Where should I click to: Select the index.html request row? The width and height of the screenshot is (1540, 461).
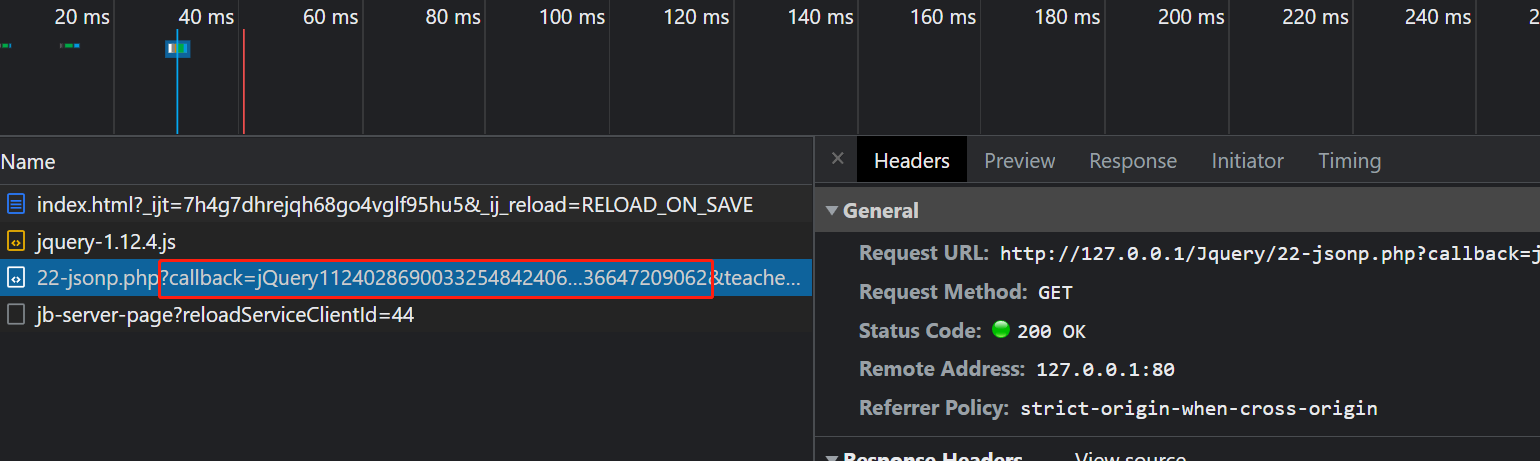point(405,205)
